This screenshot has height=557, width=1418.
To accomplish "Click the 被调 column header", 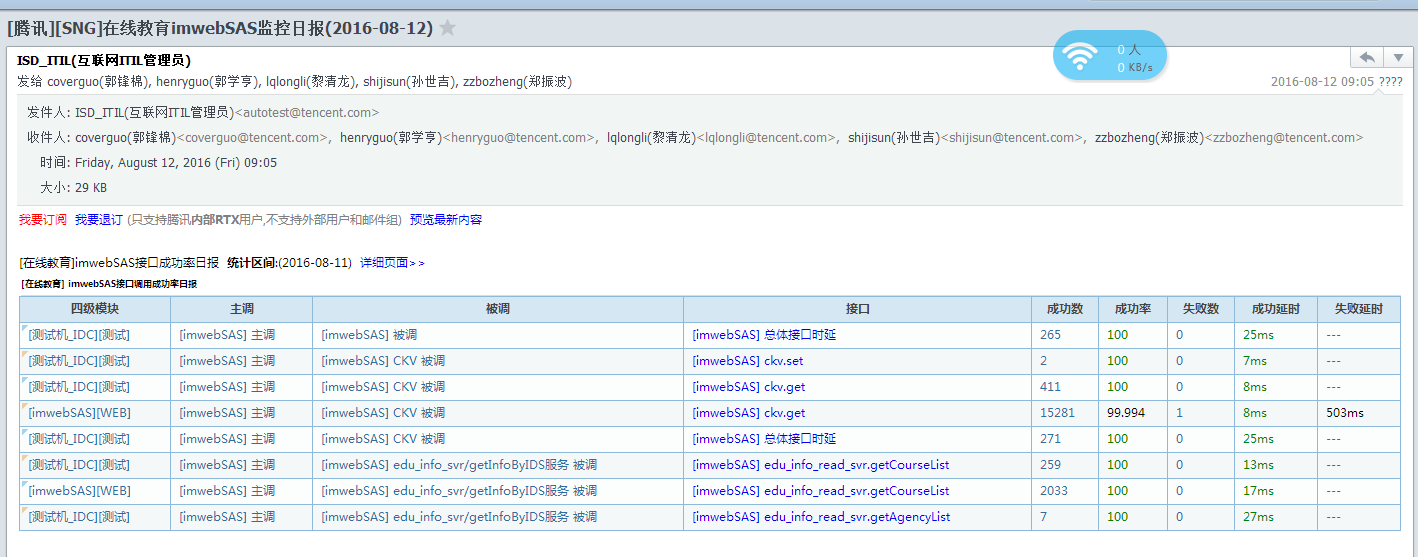I will point(498,310).
